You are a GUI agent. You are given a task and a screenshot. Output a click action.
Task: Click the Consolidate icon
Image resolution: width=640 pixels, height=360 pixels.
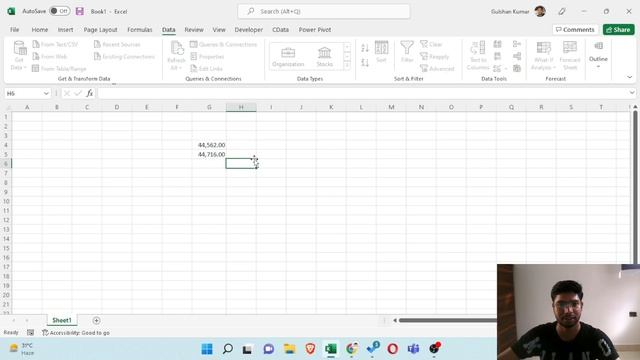(517, 44)
